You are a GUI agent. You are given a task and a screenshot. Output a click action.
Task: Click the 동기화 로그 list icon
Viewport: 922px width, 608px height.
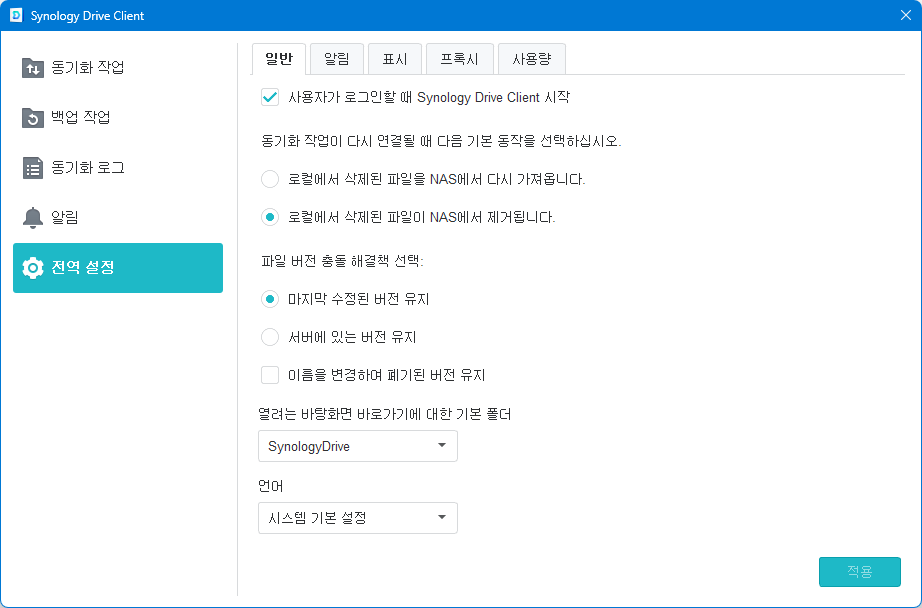click(x=33, y=168)
